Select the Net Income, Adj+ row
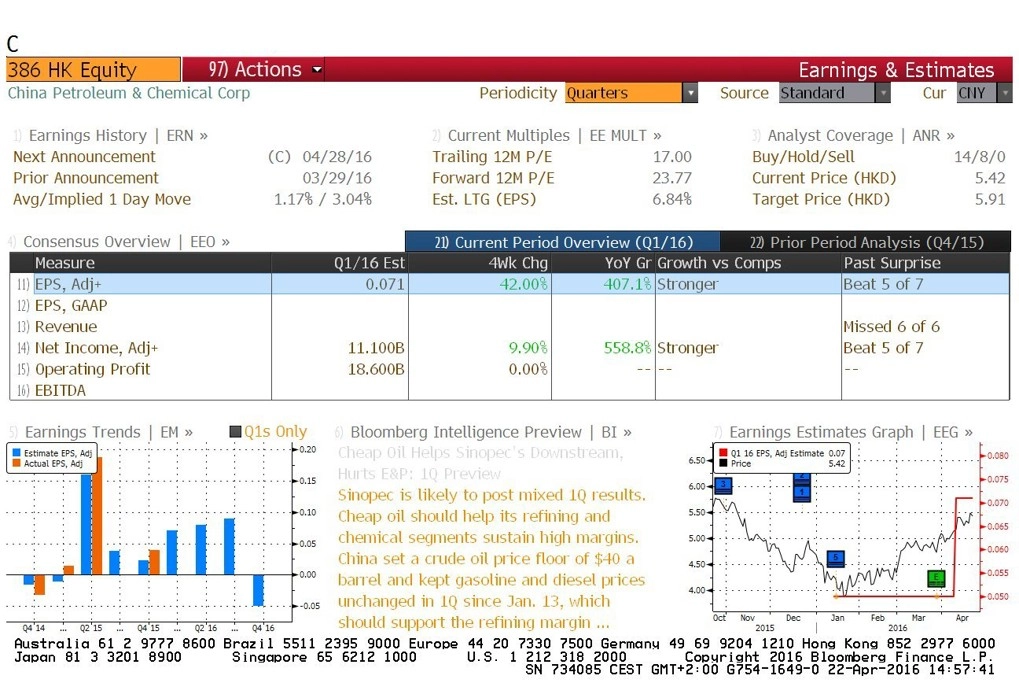This screenshot has height=683, width=1019. (510, 348)
